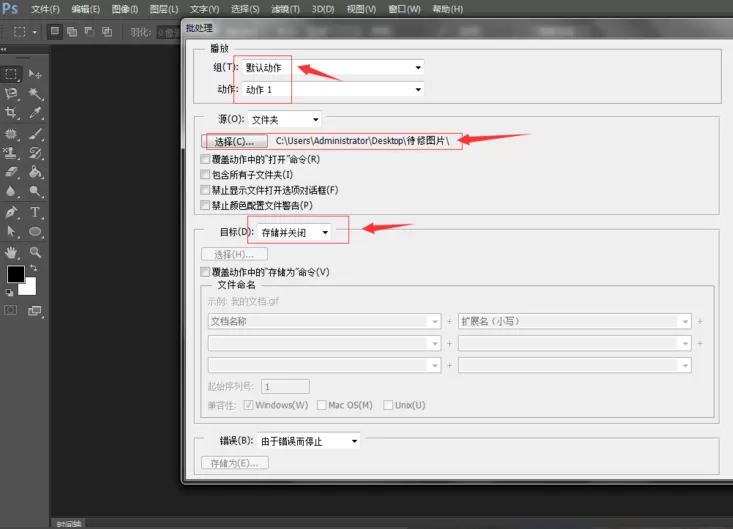
Task: Open the 错误(B) 由于错误而停止 dropdown
Action: tap(309, 441)
